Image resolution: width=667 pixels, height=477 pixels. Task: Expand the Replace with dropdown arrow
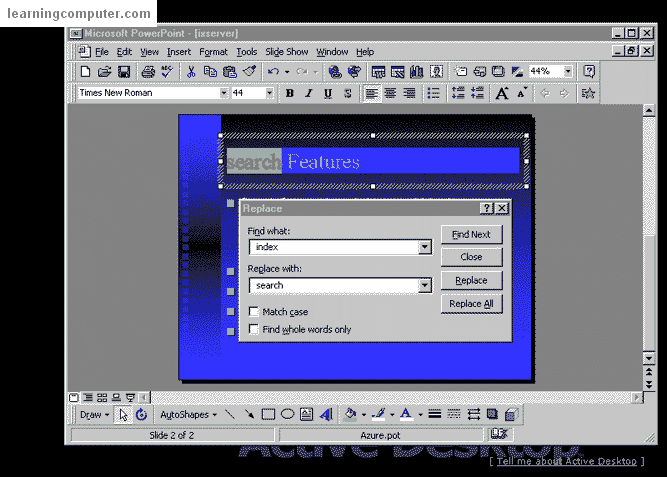coord(425,286)
